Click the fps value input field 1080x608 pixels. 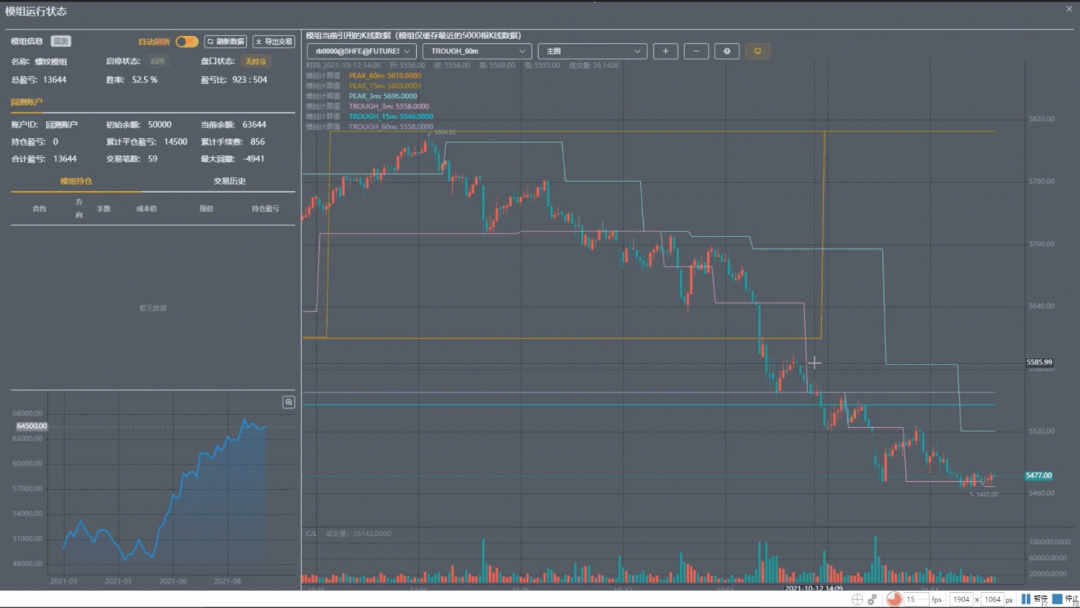912,599
